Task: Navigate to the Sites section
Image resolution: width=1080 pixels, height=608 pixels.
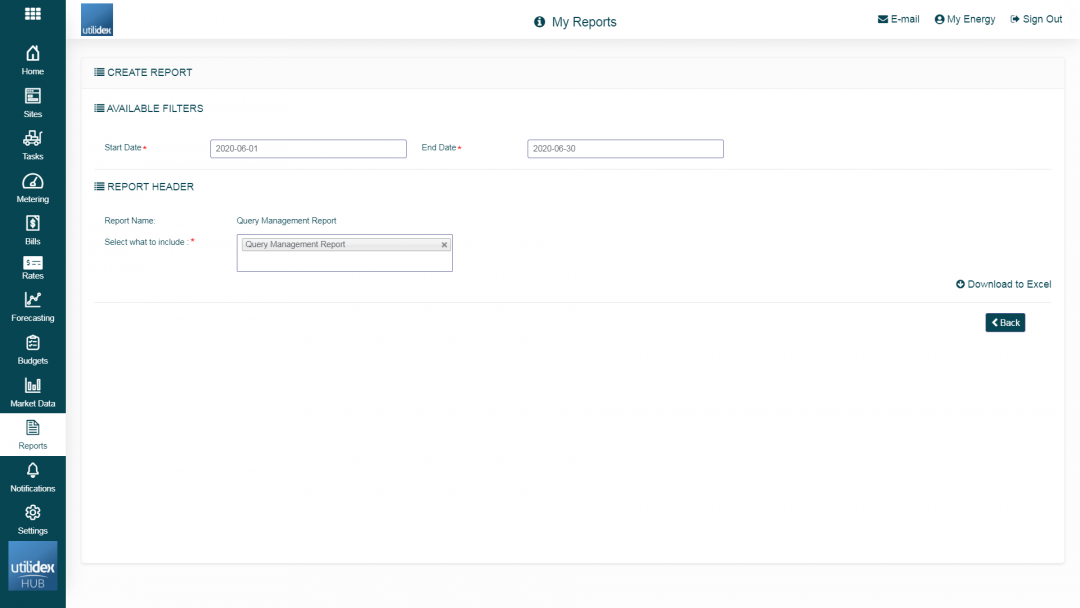Action: (32, 104)
